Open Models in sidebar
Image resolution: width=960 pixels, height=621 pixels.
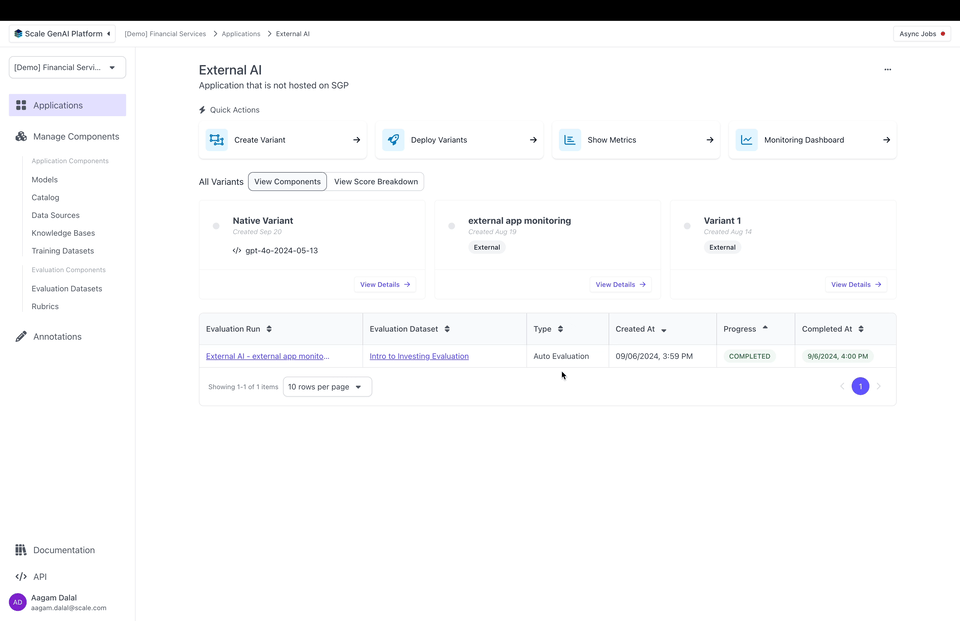coord(45,179)
